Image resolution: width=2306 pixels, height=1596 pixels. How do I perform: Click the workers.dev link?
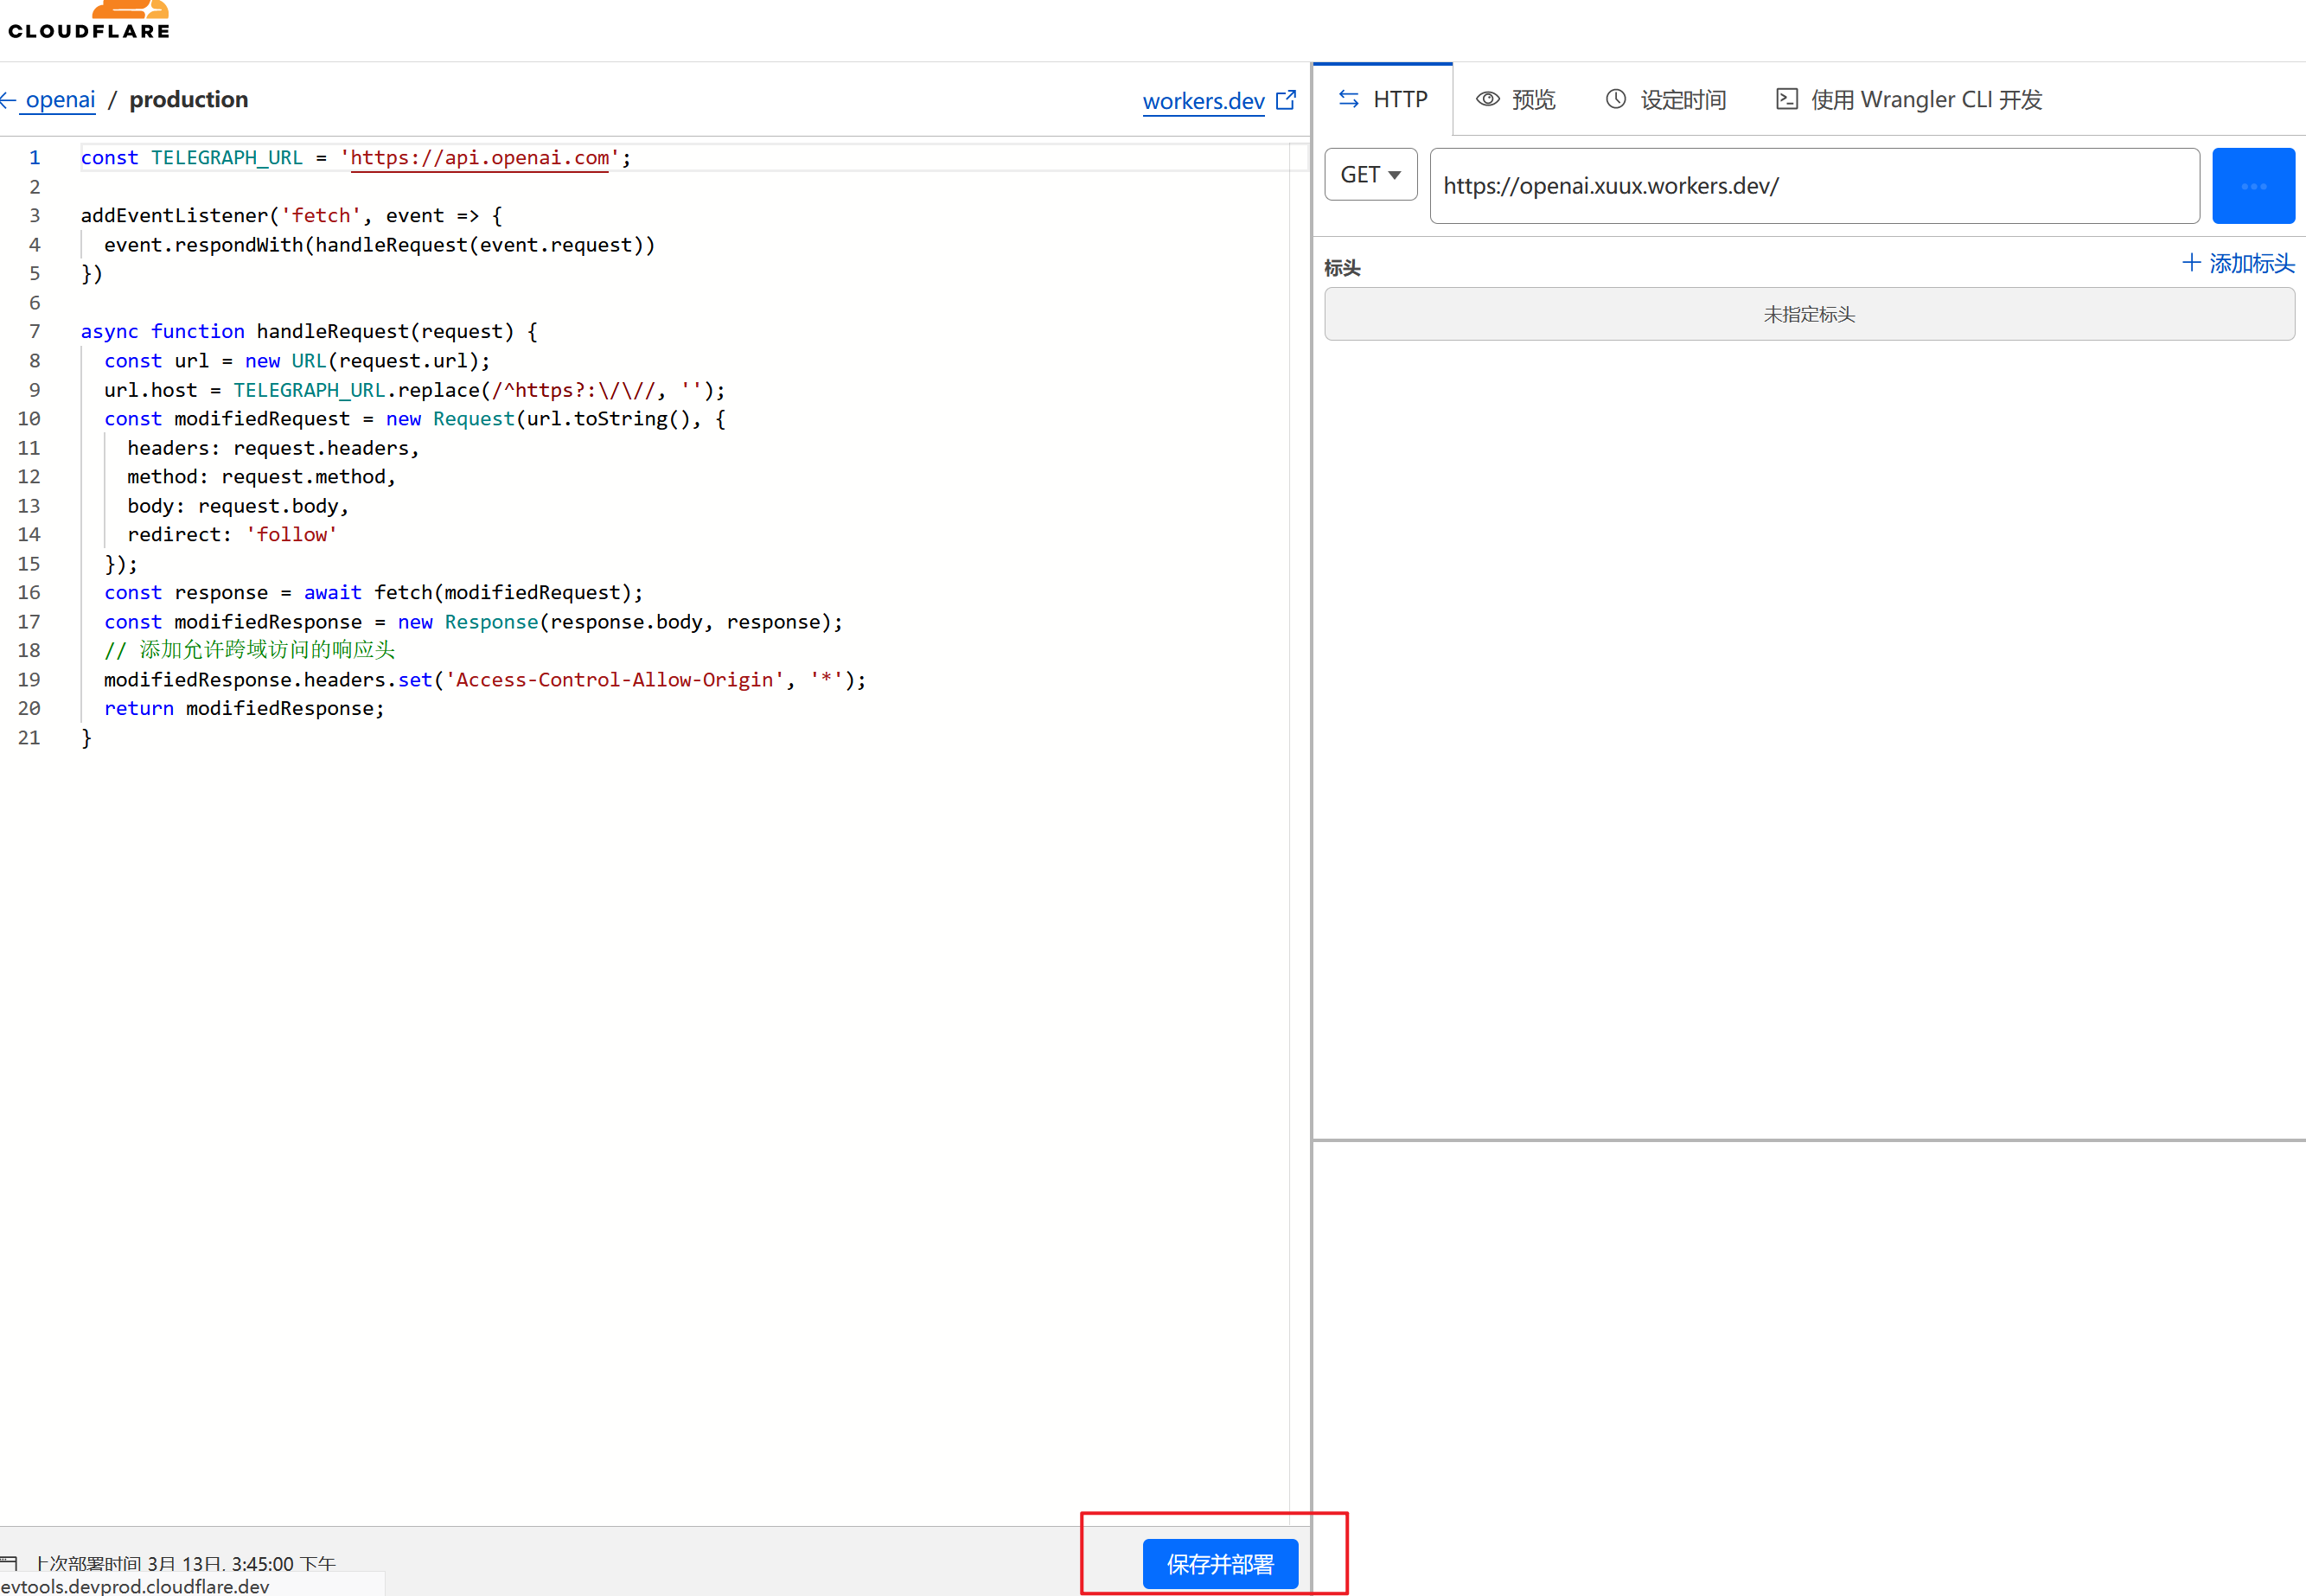[1203, 101]
